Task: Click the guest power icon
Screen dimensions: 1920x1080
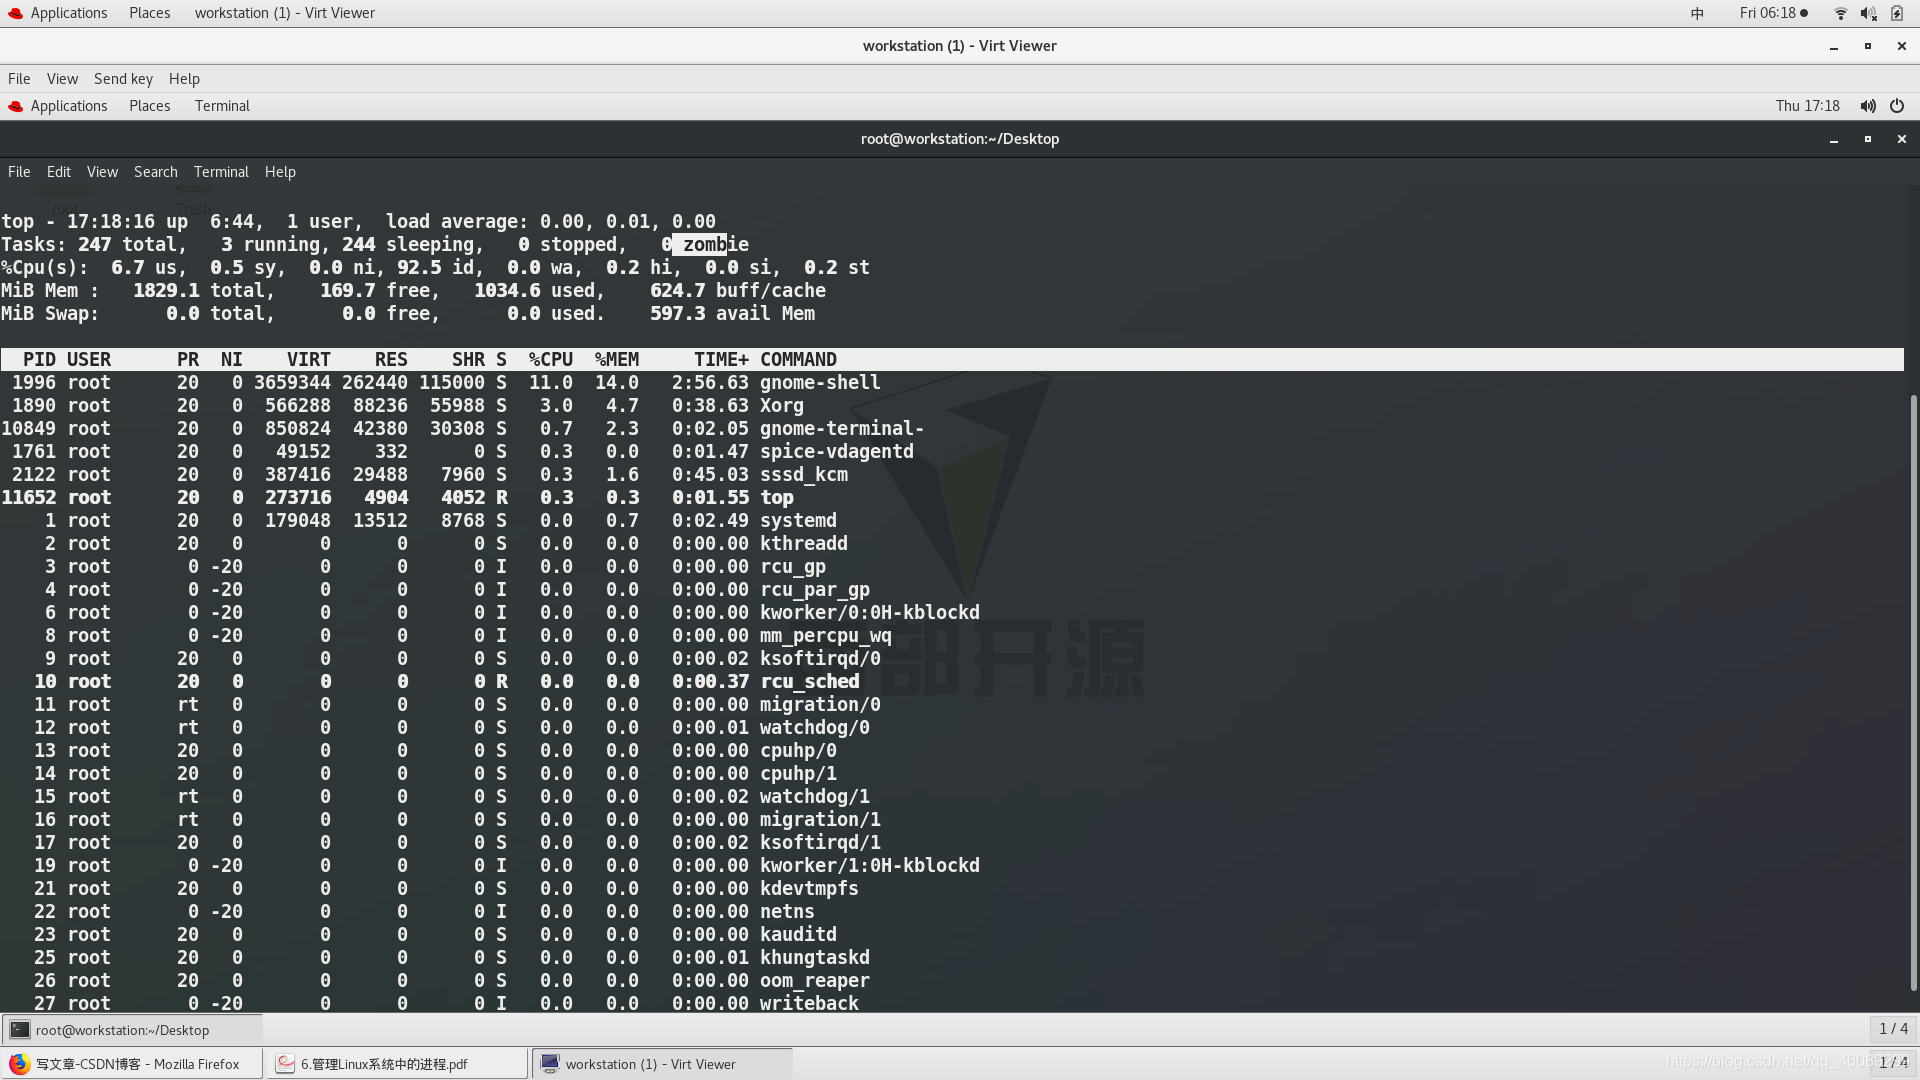Action: (1897, 106)
